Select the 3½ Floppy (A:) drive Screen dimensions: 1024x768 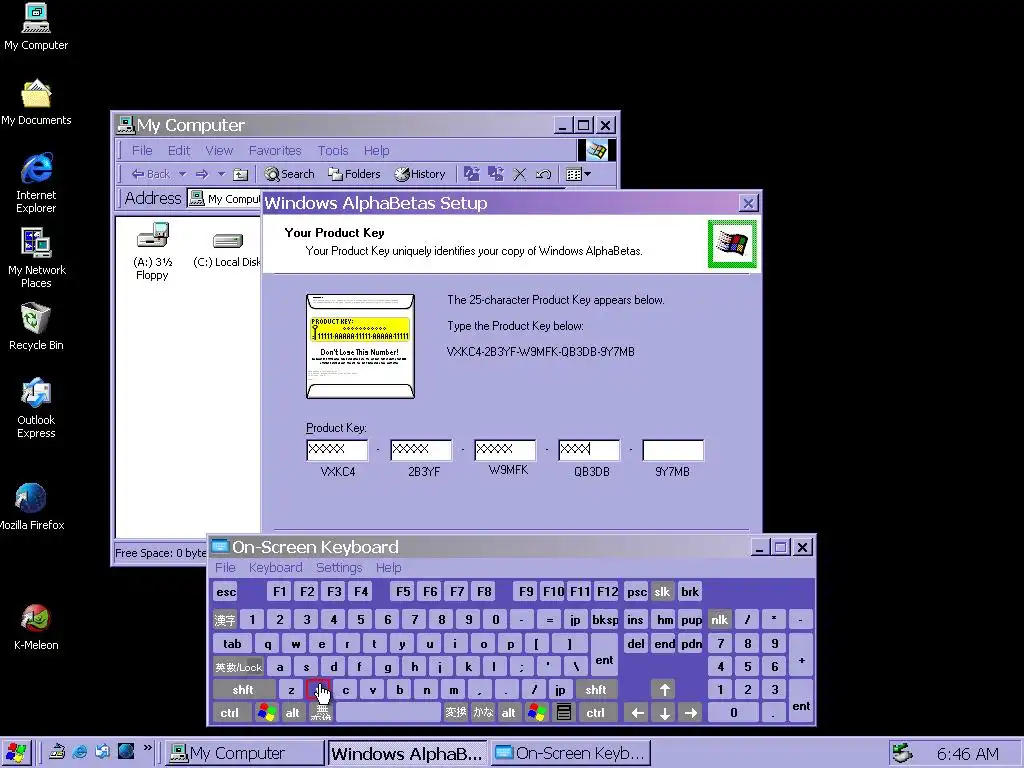pos(153,251)
